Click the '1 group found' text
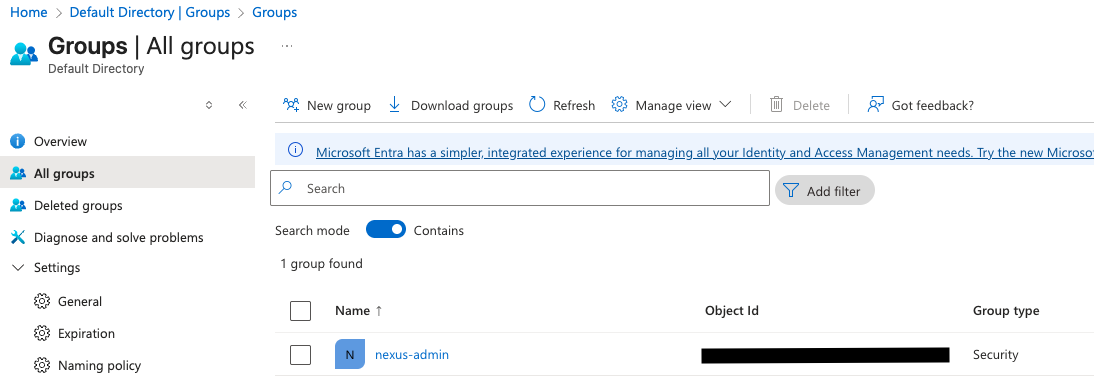 (322, 263)
